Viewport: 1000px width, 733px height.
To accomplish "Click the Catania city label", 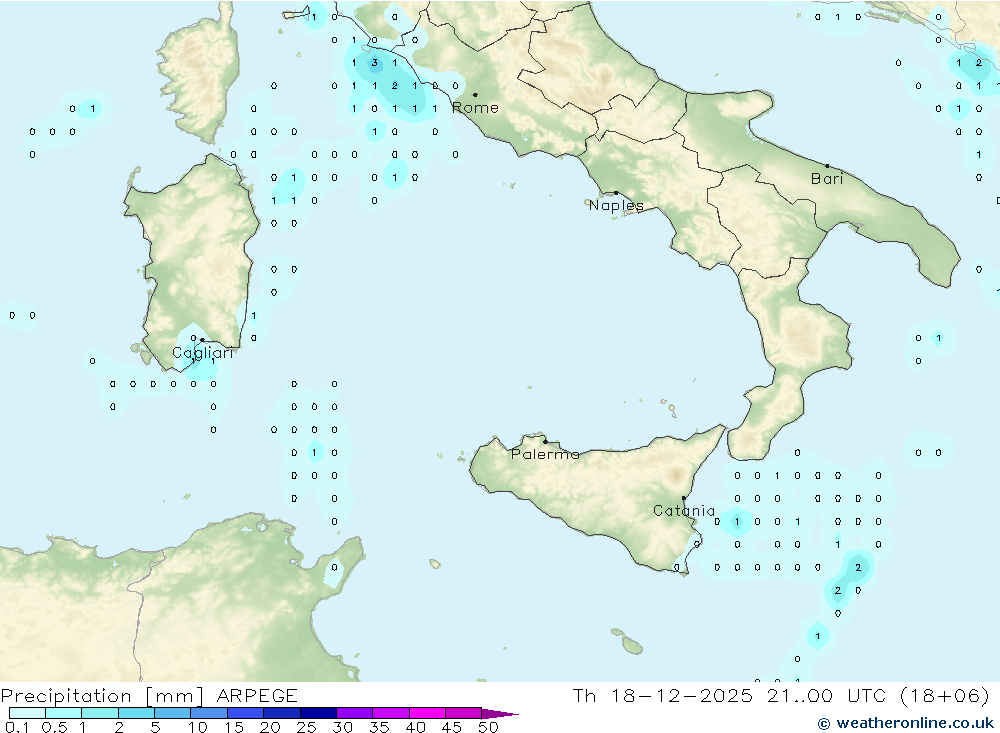I will pyautogui.click(x=684, y=510).
